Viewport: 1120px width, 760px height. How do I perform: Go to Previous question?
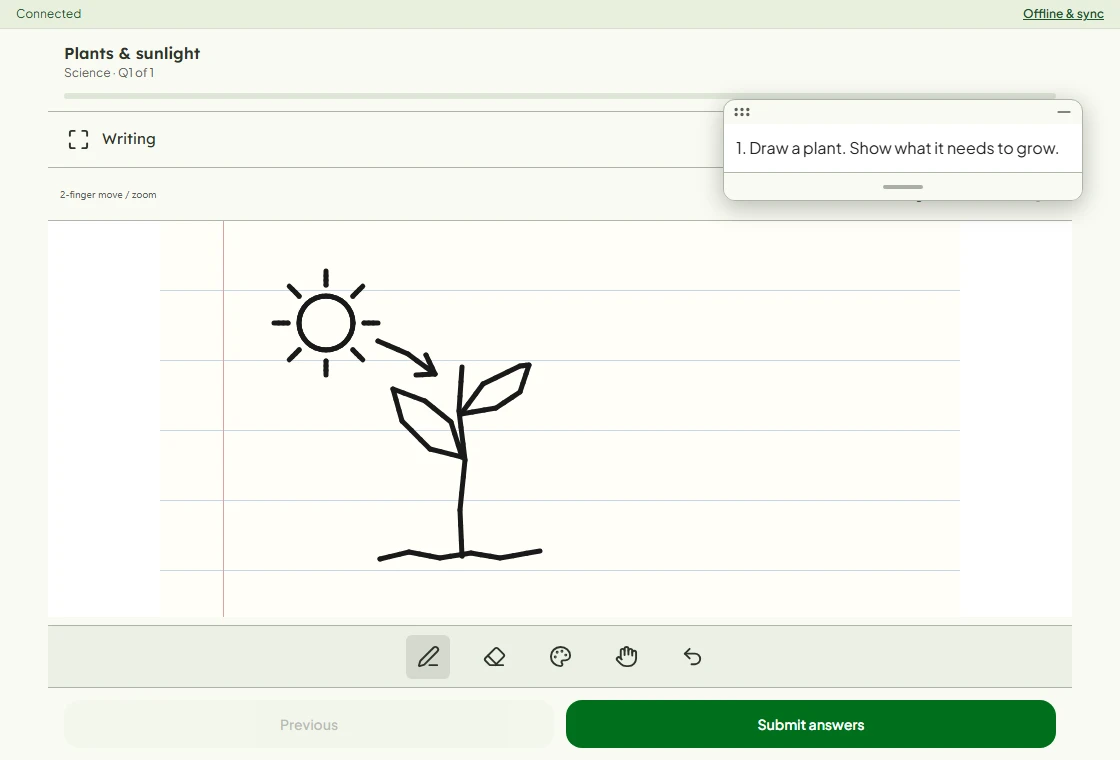(x=309, y=724)
